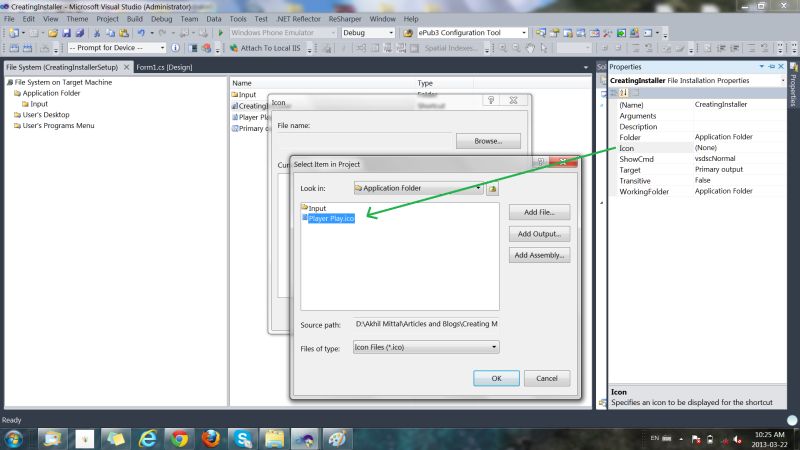This screenshot has width=800, height=450.
Task: Start debugging with green play icon
Action: point(220,33)
